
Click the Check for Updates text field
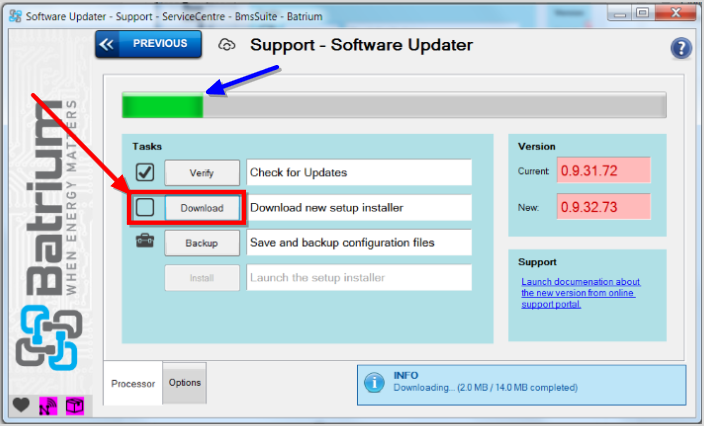[359, 172]
